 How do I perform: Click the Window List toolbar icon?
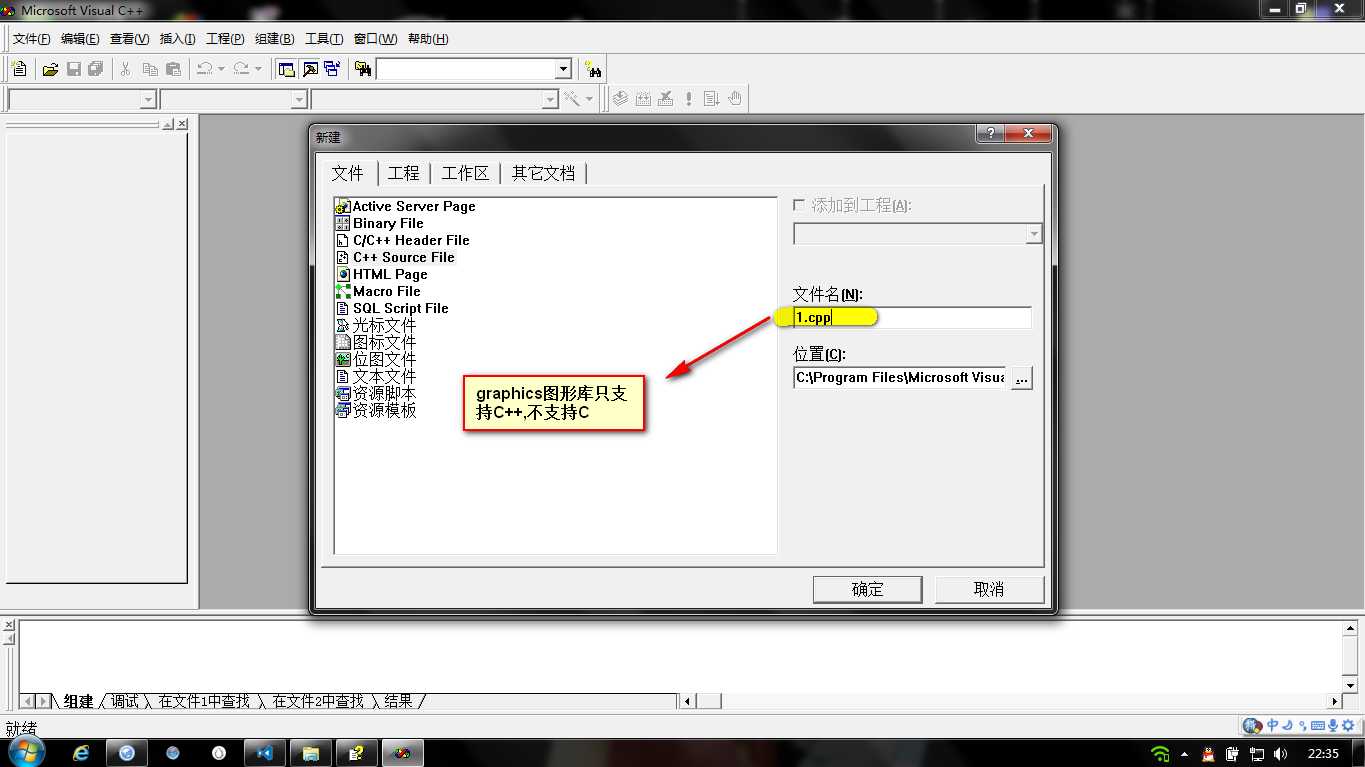pyautogui.click(x=332, y=69)
